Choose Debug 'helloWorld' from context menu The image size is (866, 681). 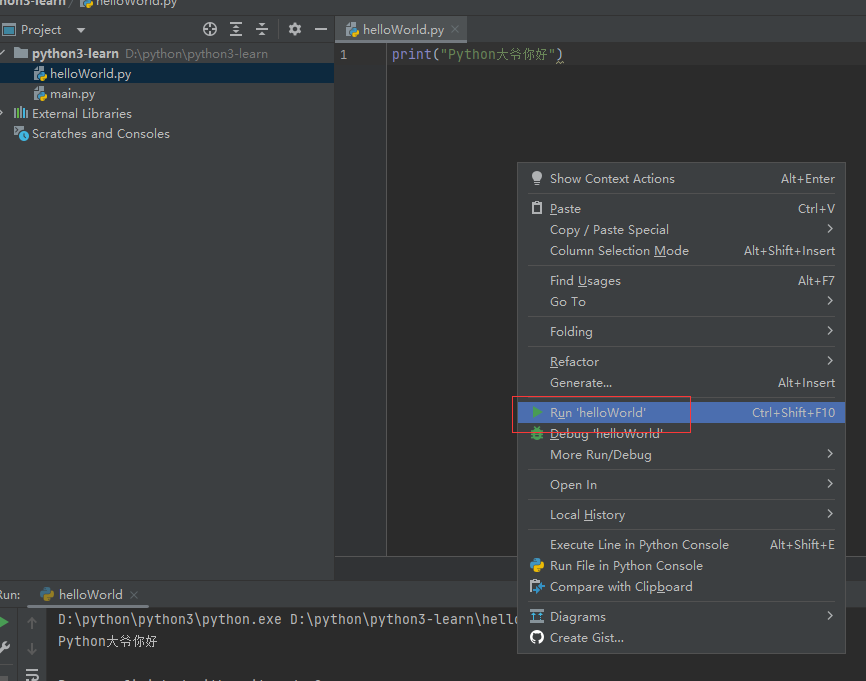606,434
